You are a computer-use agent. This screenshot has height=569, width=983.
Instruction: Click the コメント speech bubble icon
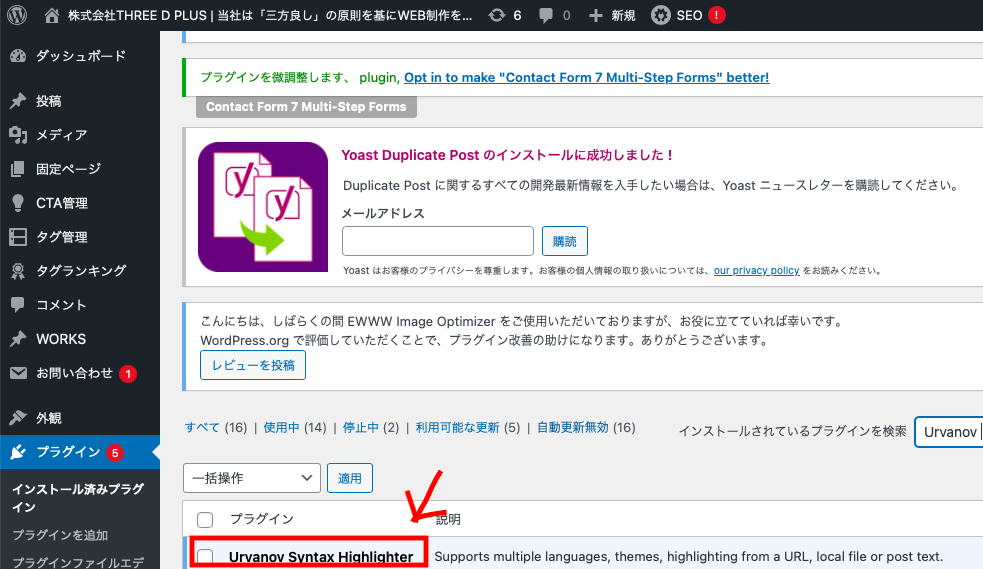point(18,305)
